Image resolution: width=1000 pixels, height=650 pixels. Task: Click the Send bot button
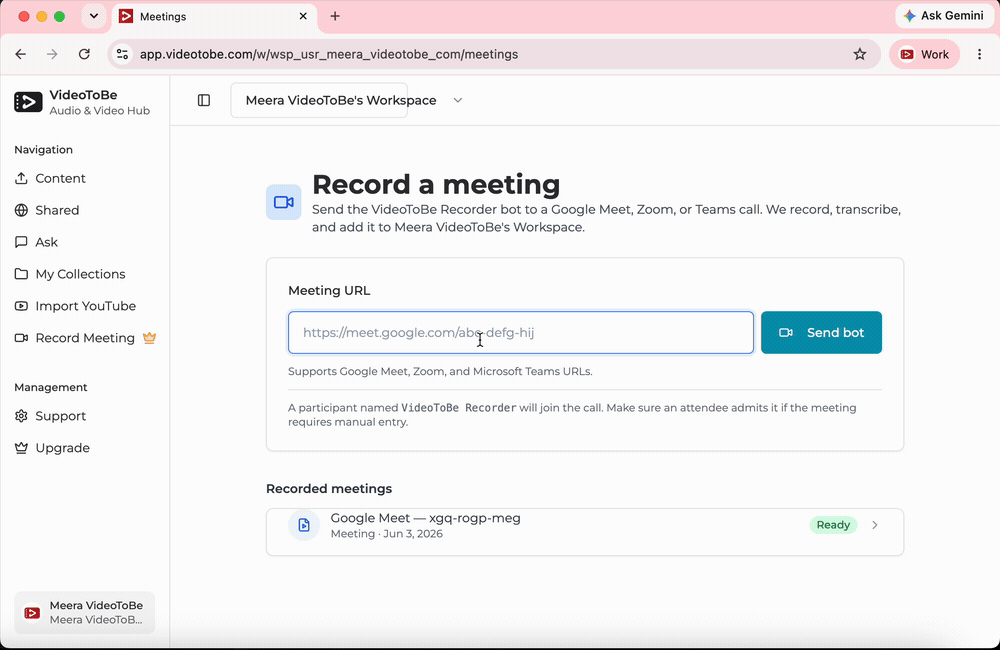(821, 332)
